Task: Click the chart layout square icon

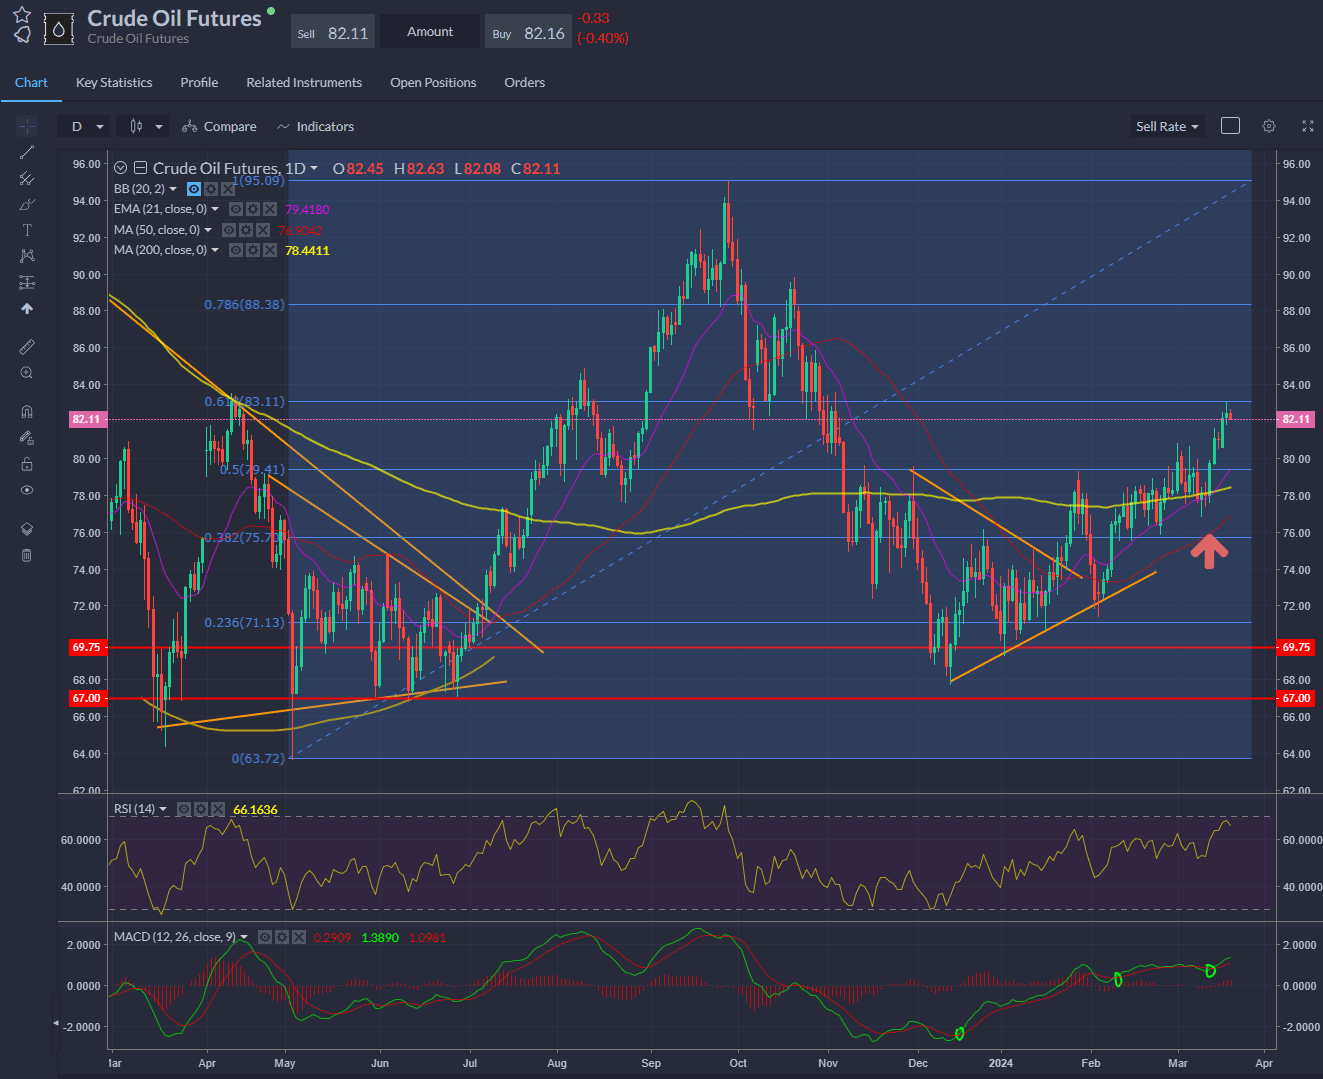Action: click(x=1231, y=126)
